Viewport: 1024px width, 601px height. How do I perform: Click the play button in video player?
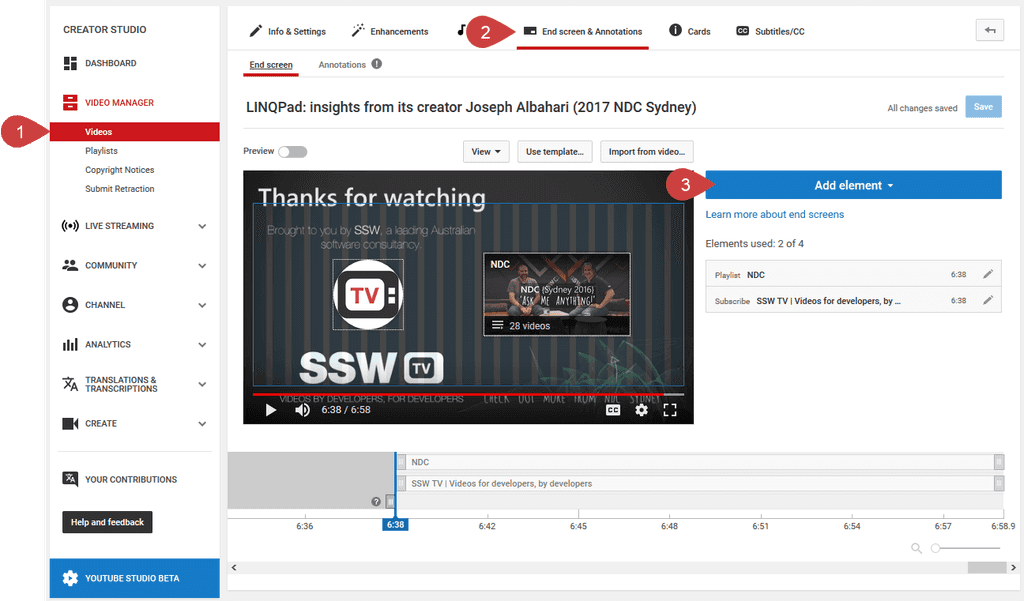pos(270,410)
